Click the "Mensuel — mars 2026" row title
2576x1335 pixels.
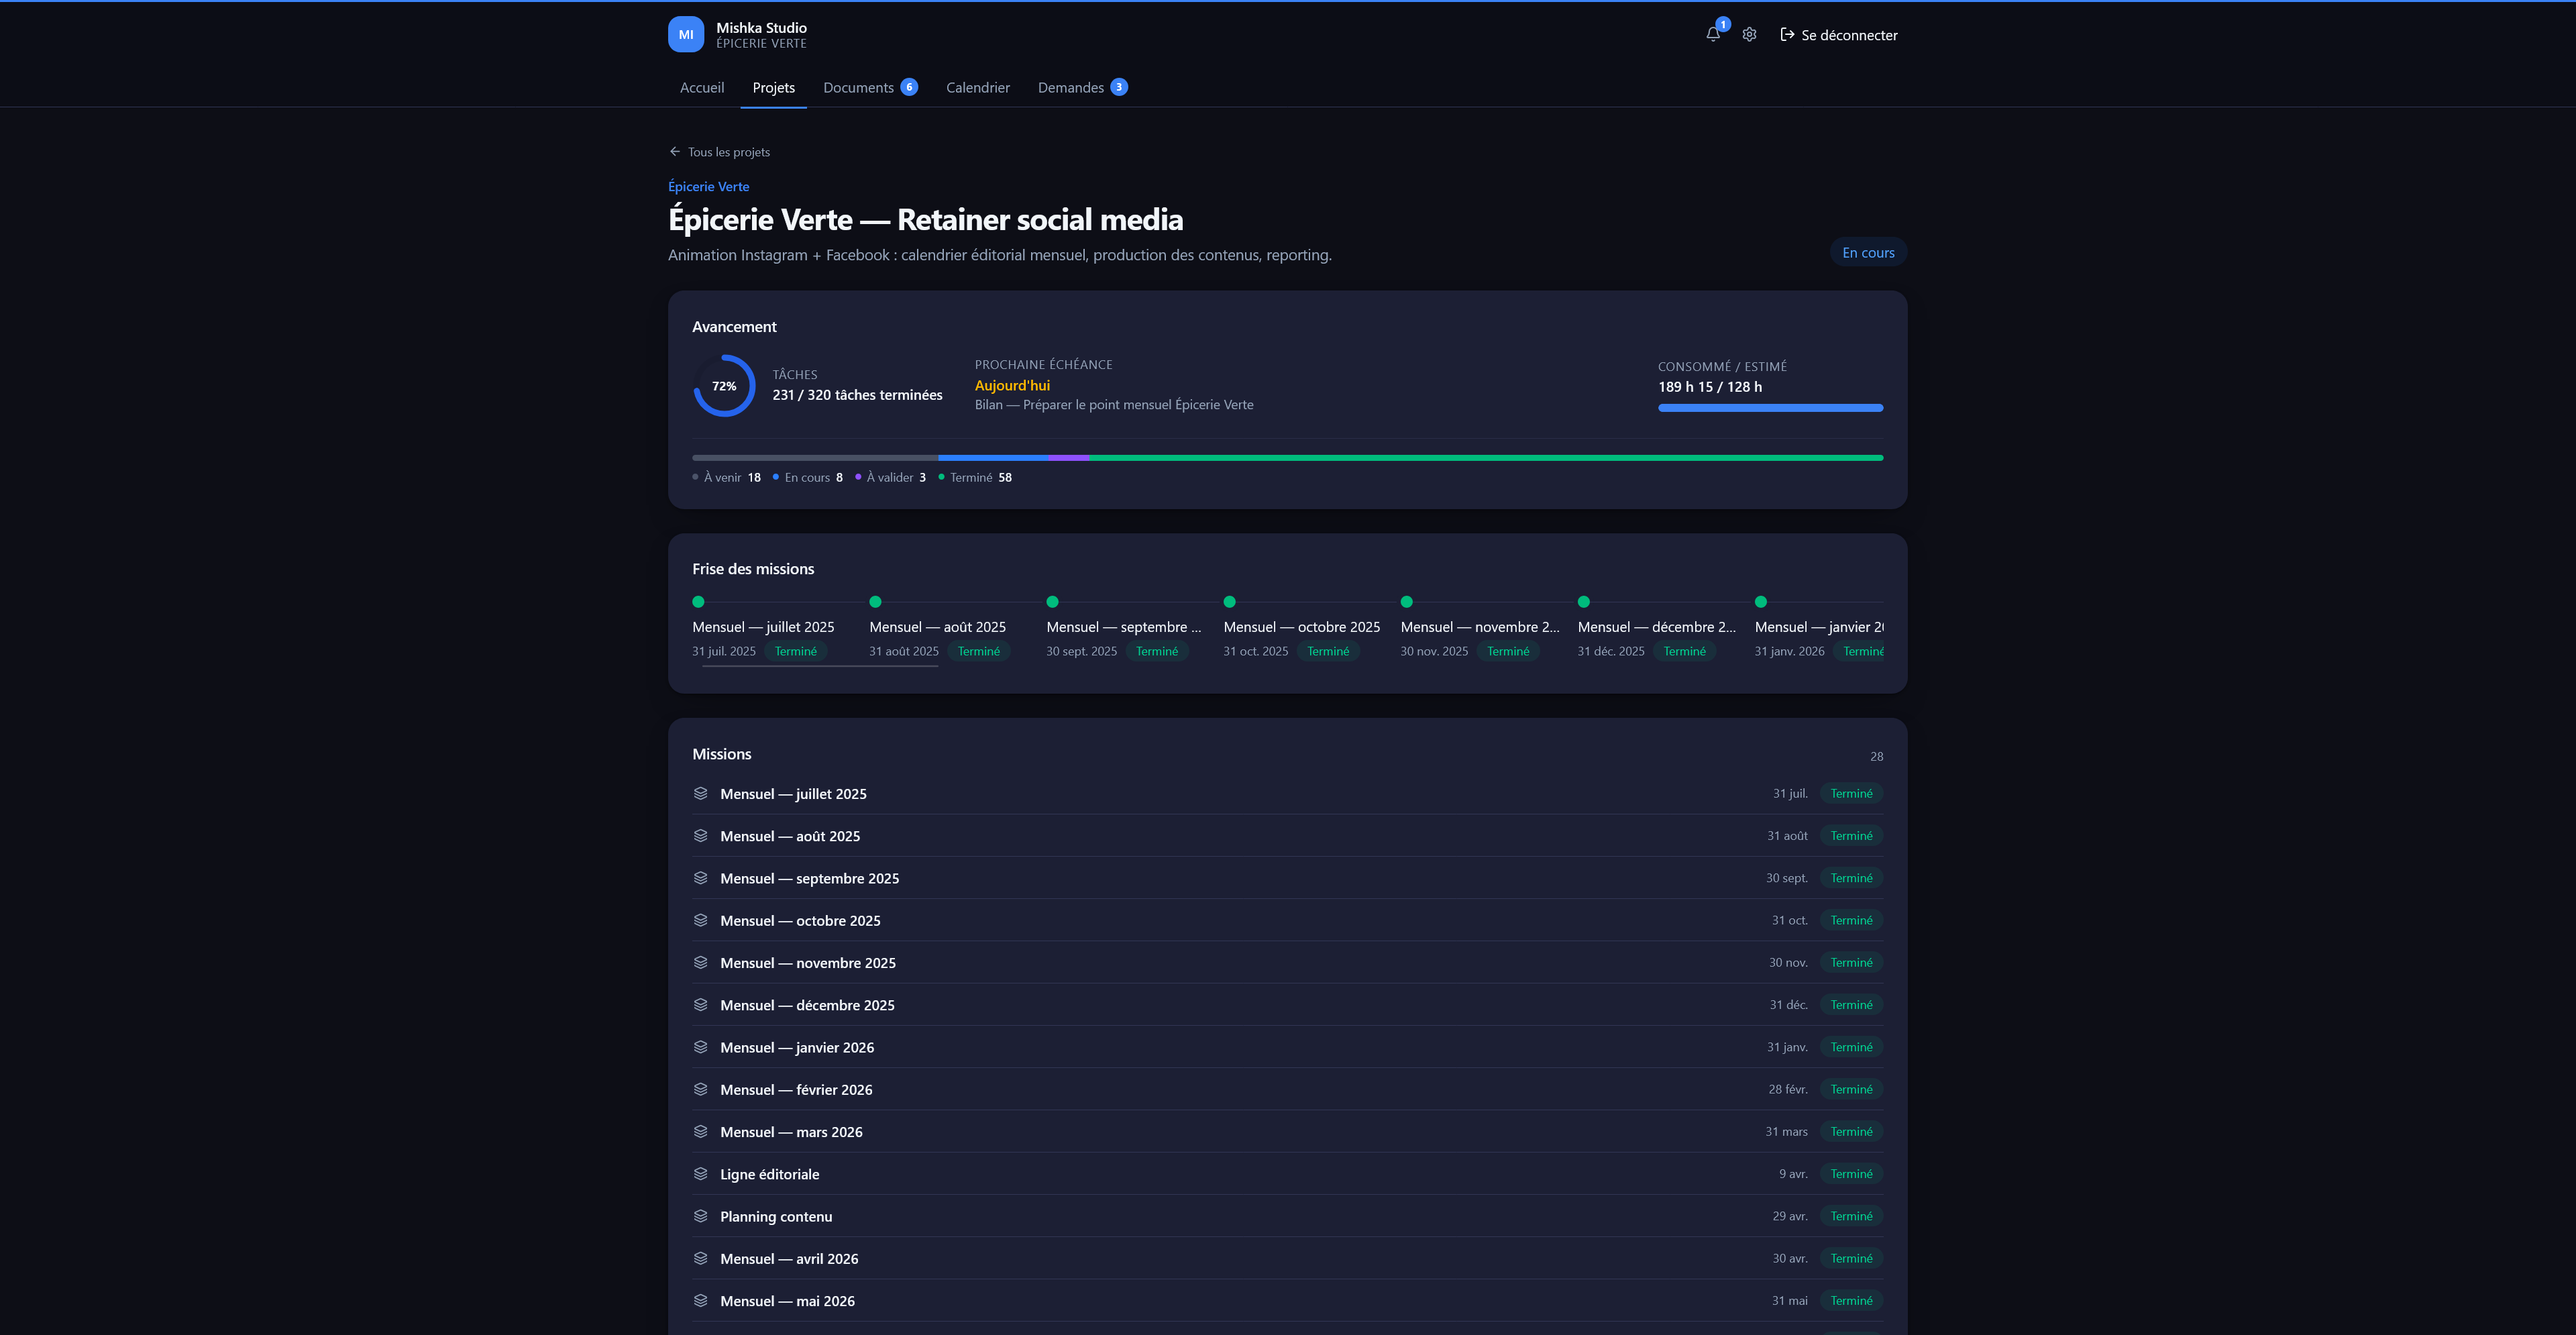tap(791, 1132)
